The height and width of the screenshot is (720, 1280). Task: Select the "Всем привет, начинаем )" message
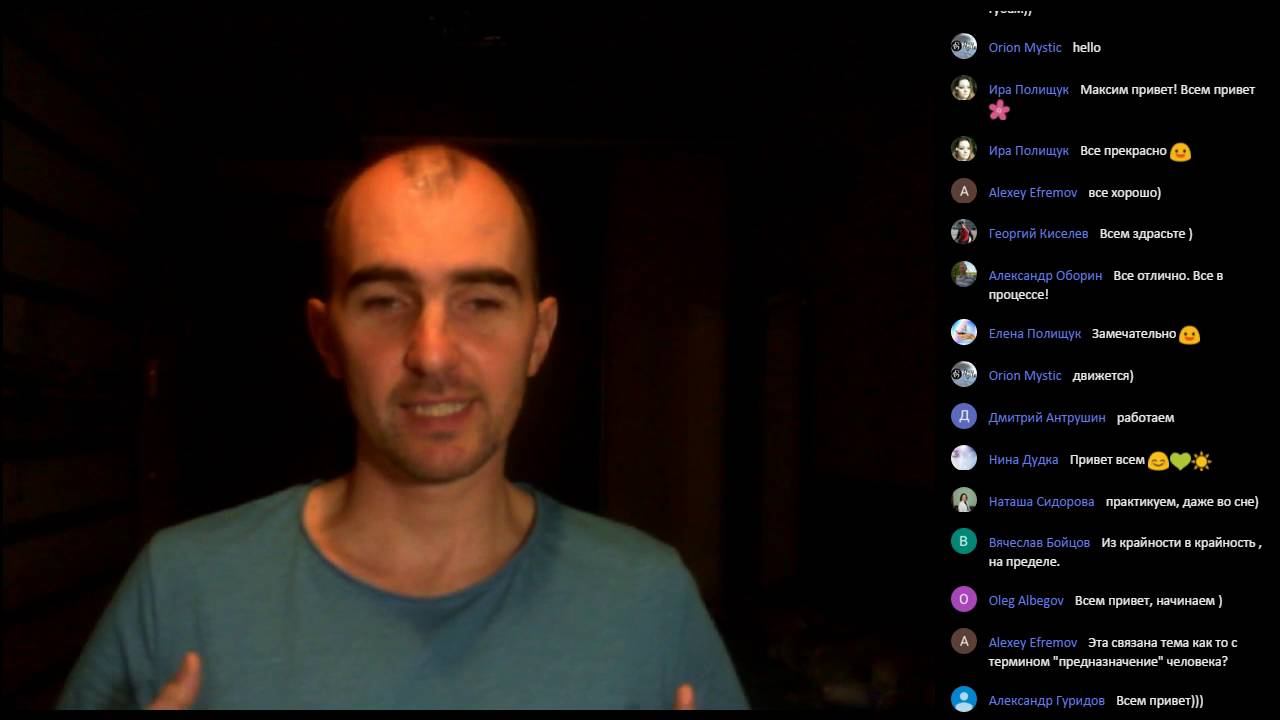pos(1148,600)
